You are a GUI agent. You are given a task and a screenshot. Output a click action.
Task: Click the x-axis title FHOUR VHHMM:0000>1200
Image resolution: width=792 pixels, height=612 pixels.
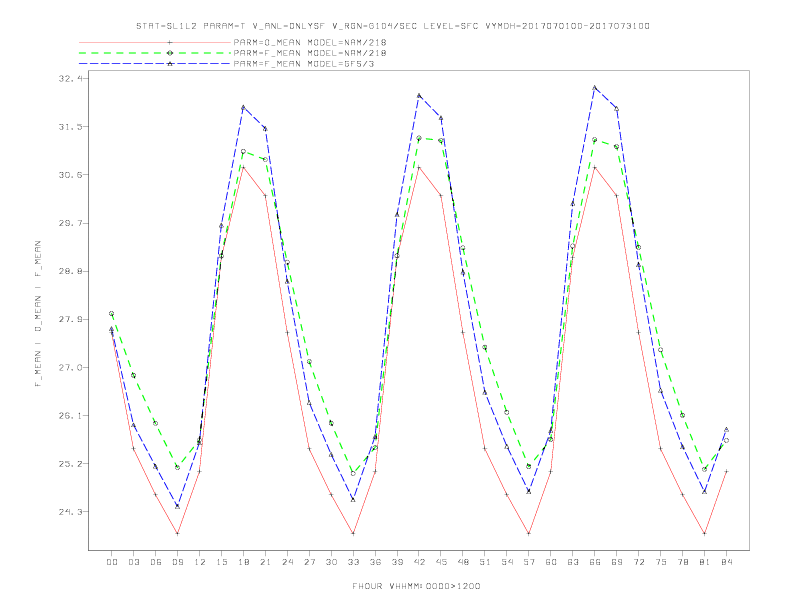[x=416, y=586]
